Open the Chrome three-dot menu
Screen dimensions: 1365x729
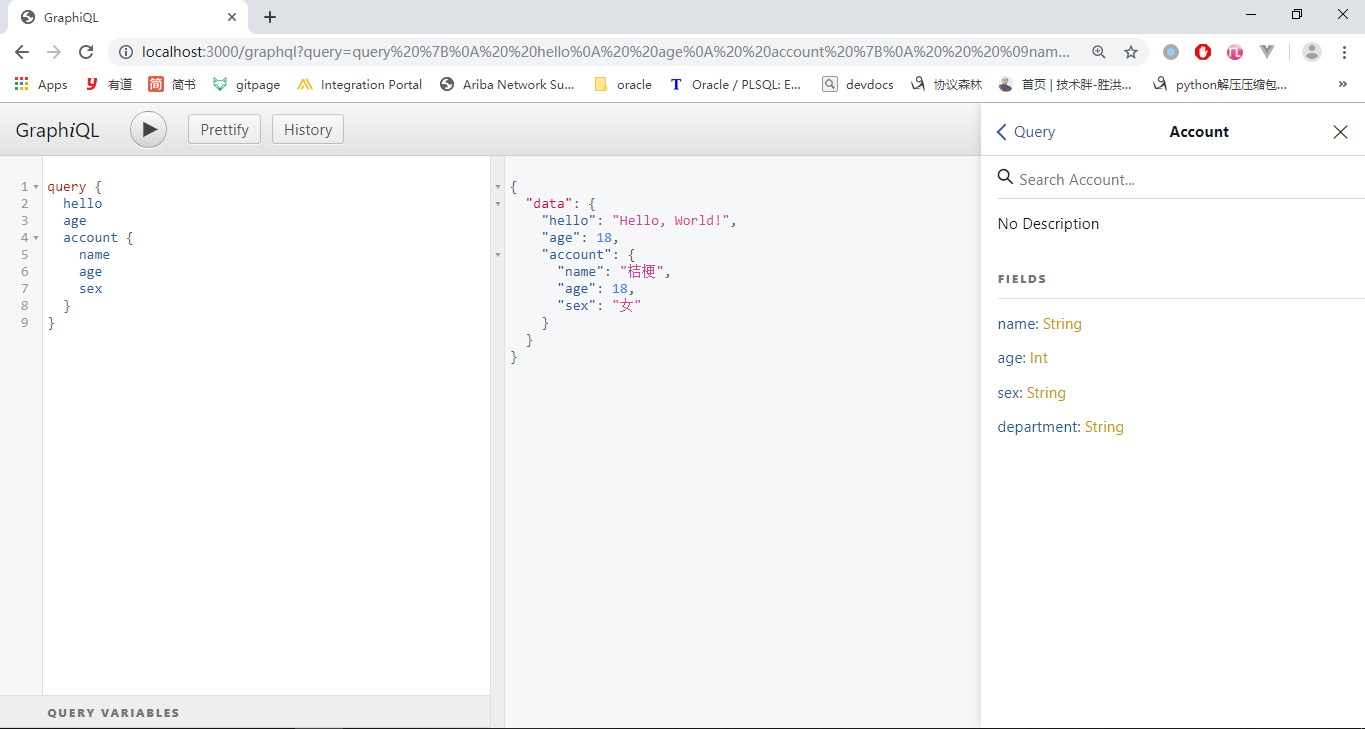pos(1344,52)
